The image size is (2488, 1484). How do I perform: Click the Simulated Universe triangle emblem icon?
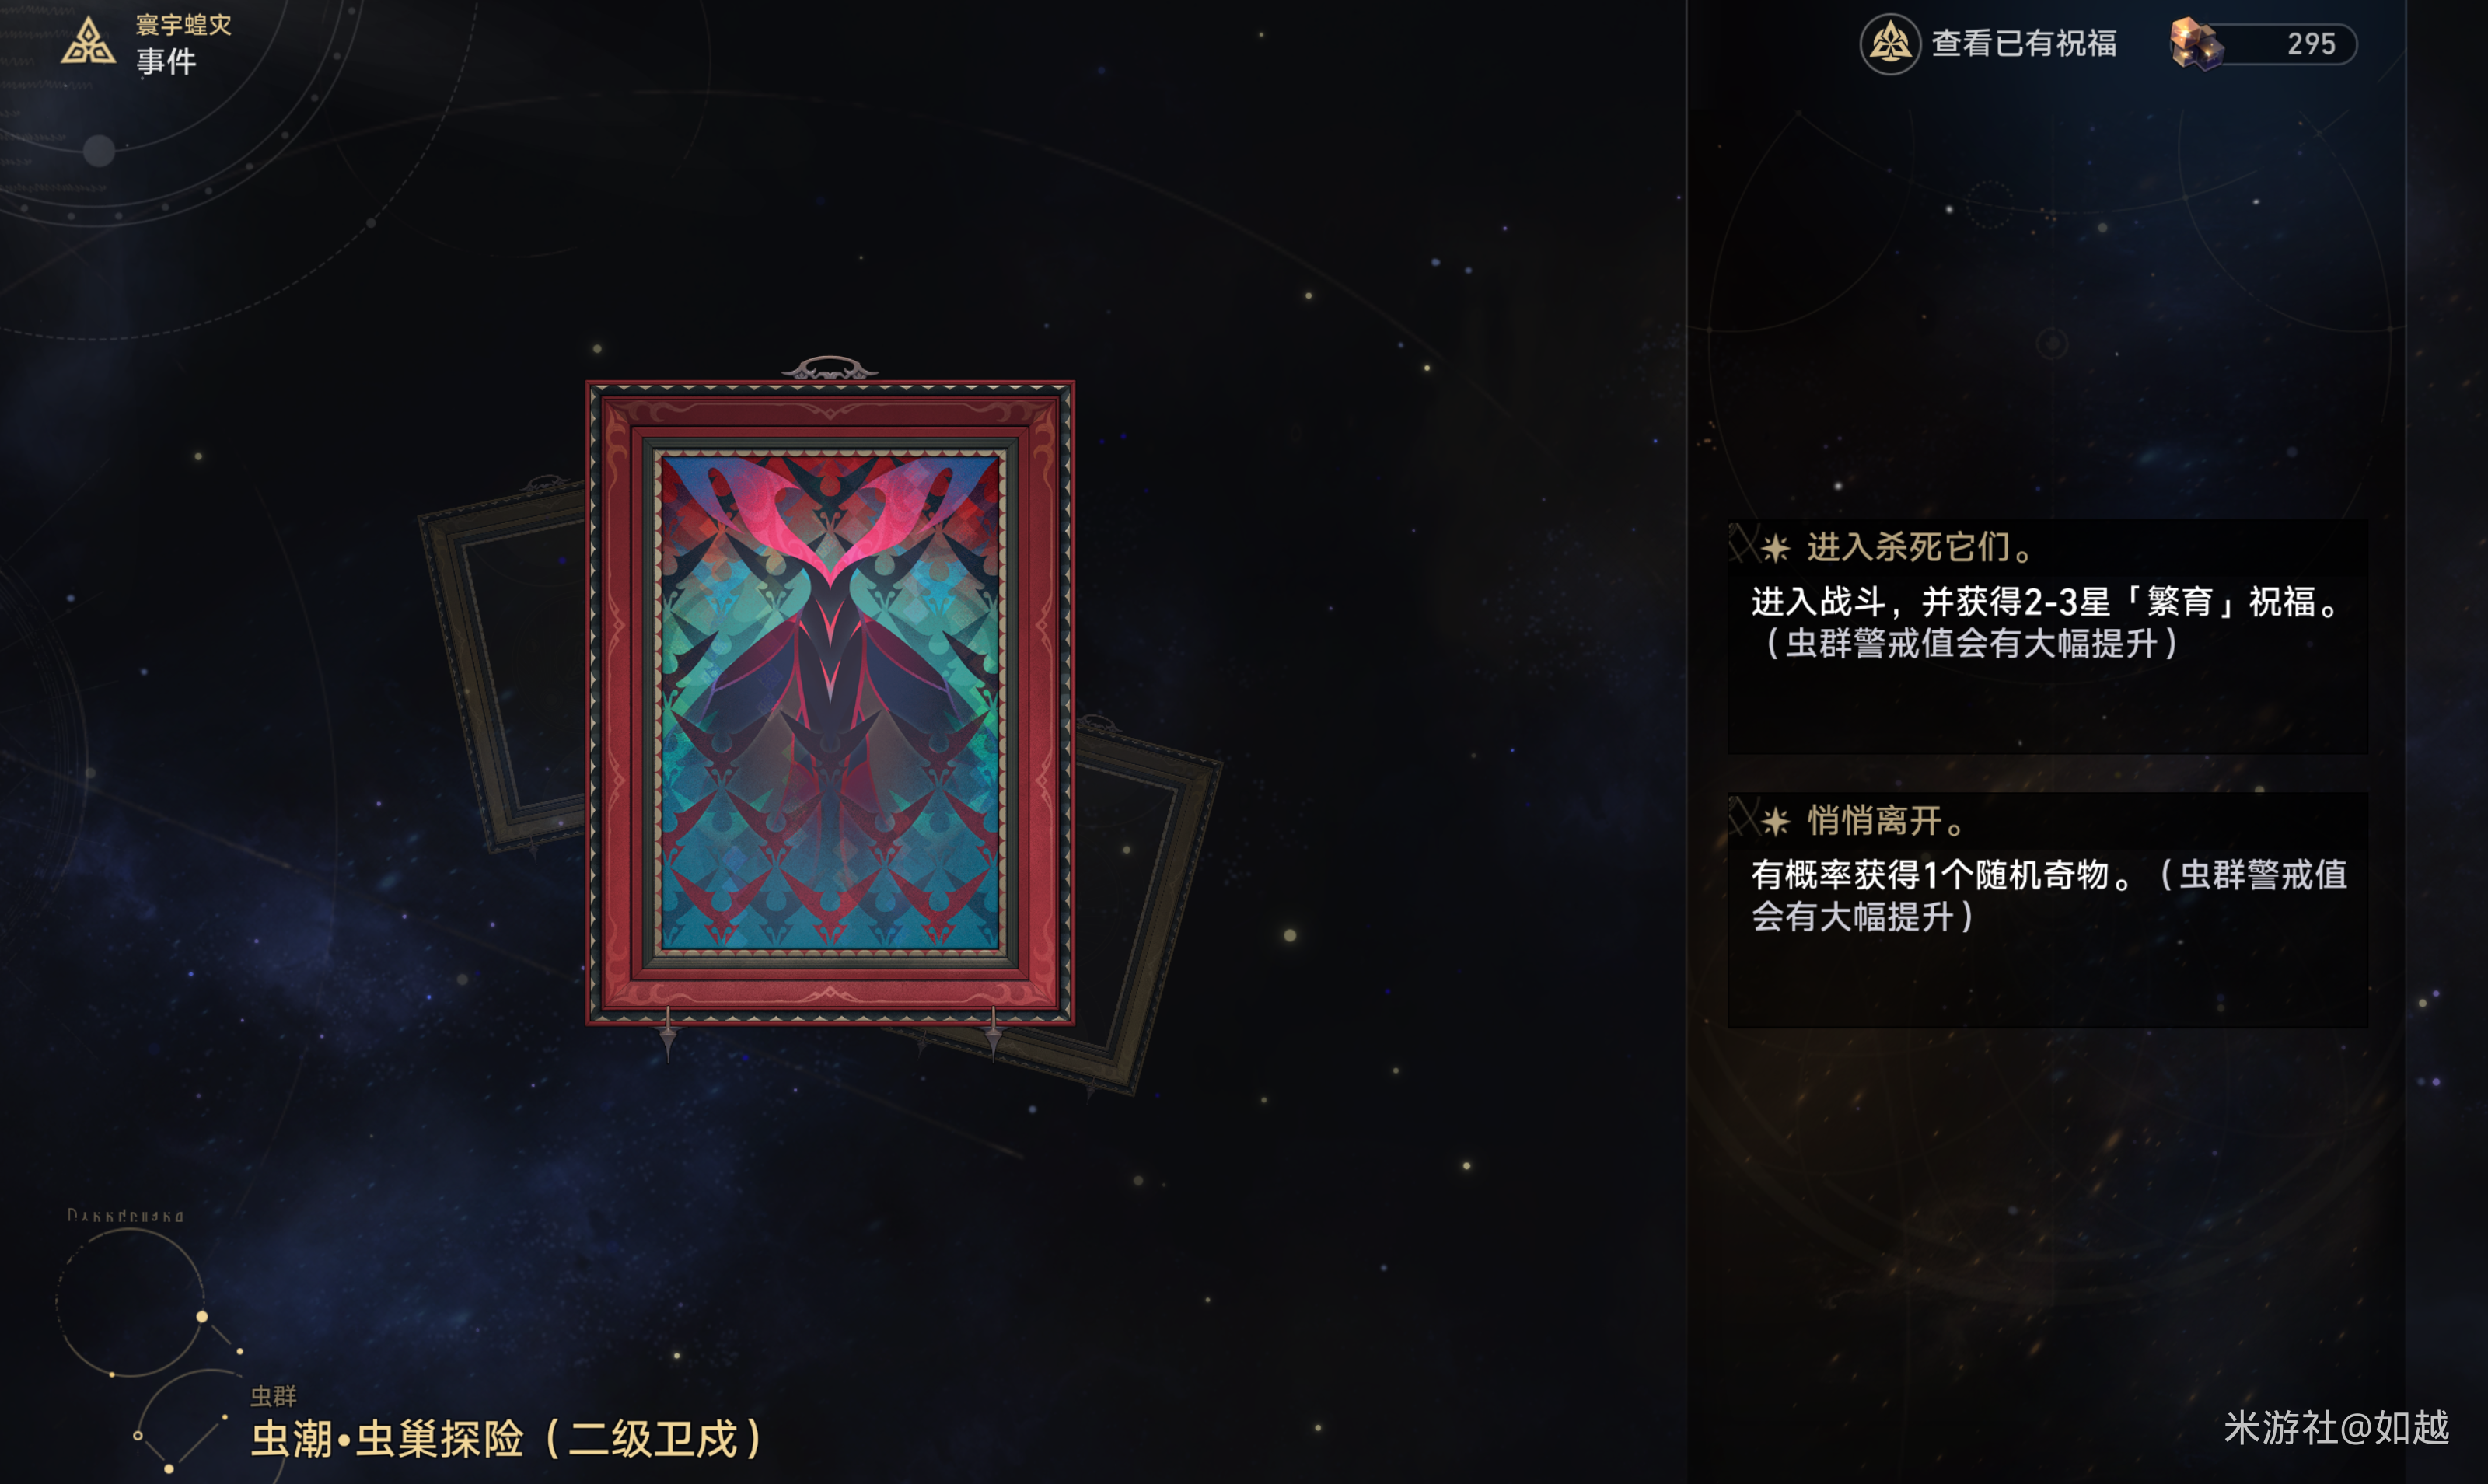(88, 42)
